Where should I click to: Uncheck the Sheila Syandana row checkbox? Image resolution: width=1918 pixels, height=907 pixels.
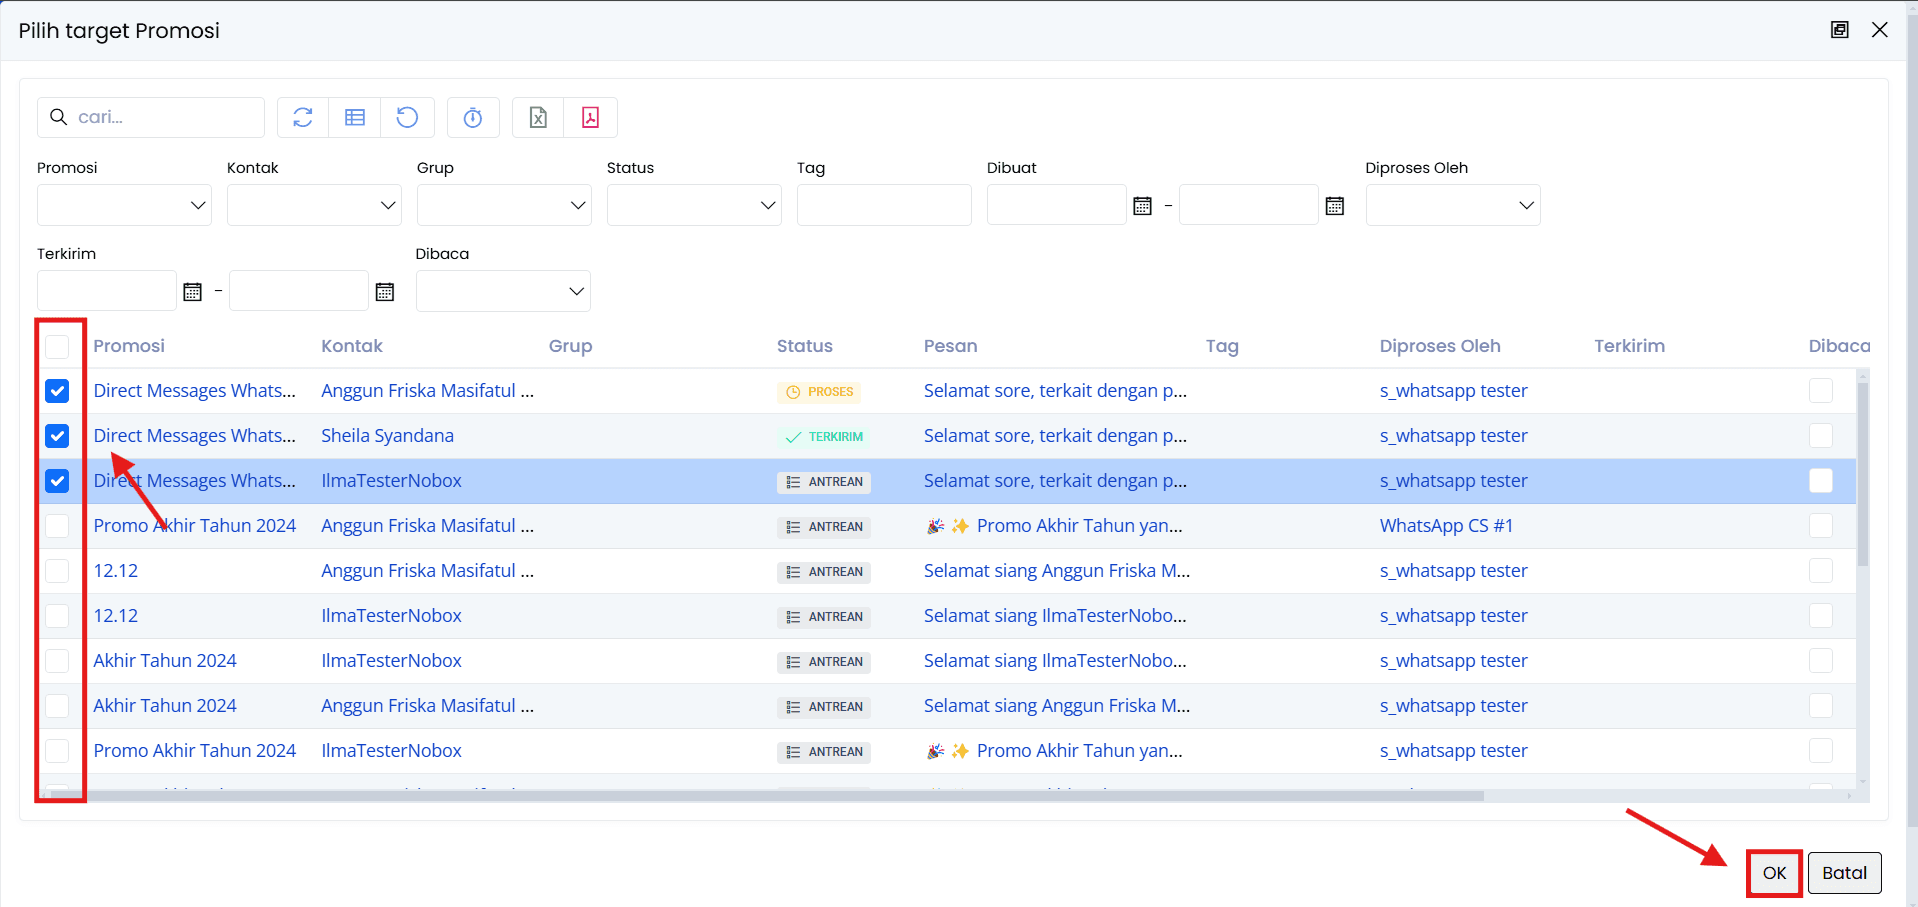(58, 436)
